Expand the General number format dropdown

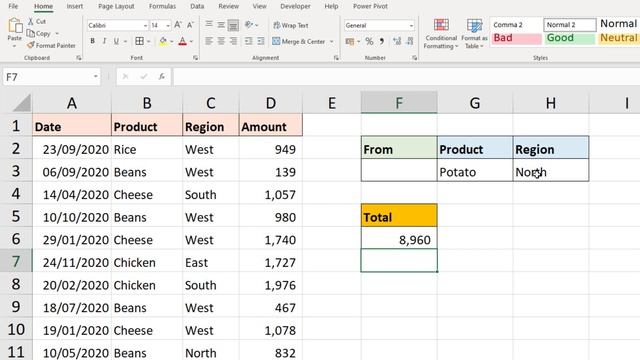[411, 25]
